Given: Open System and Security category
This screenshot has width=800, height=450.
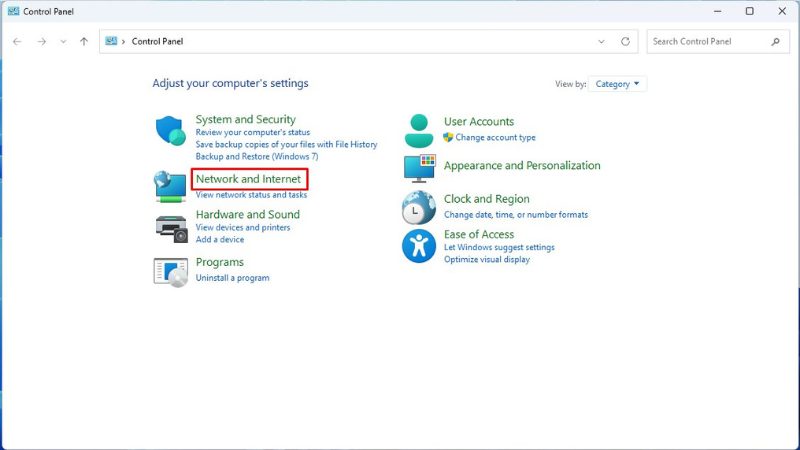Looking at the screenshot, I should pos(245,119).
